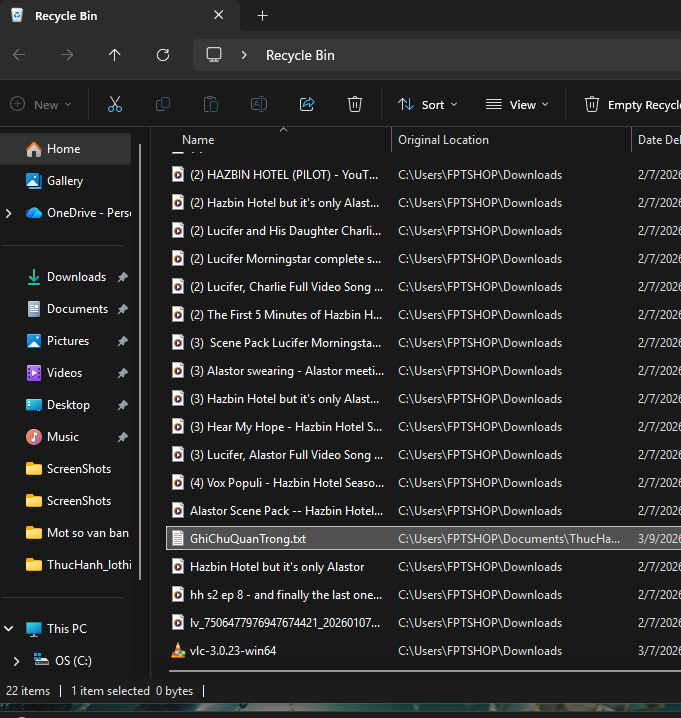Open Downloads in the sidebar
The width and height of the screenshot is (681, 718).
click(65, 277)
